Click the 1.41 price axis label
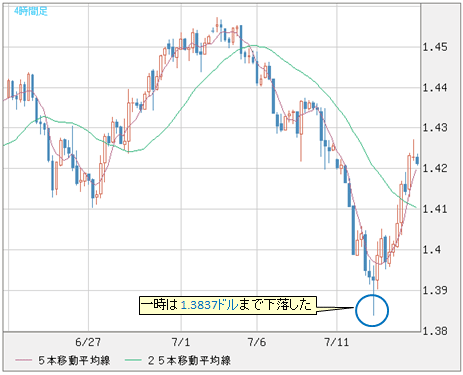Screen dimensions: 463x375 pyautogui.click(x=435, y=209)
